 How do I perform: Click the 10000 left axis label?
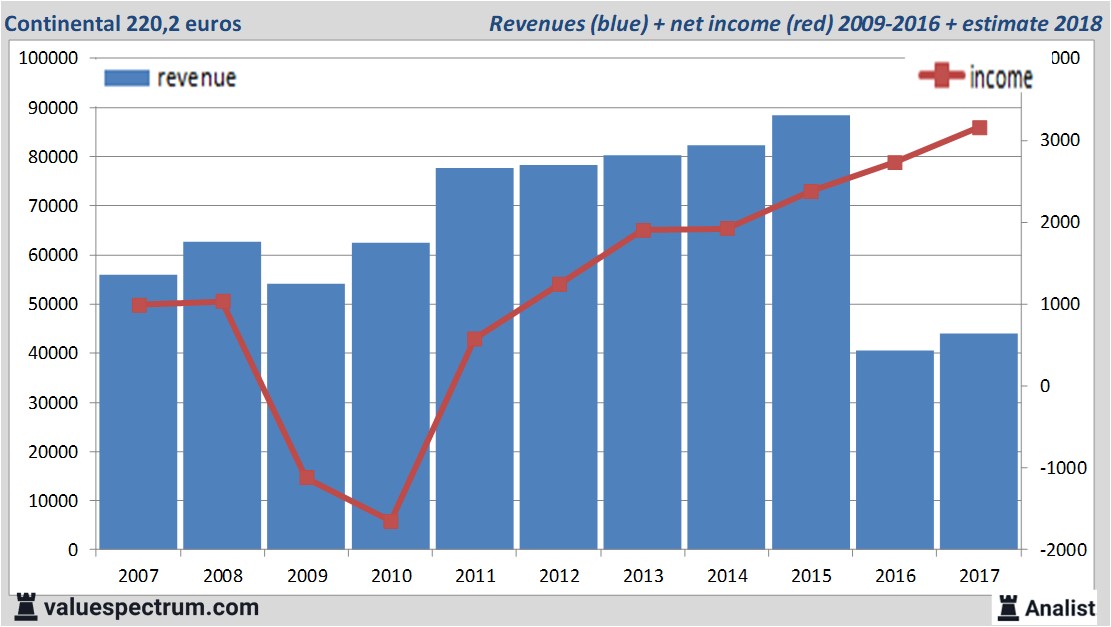(53, 500)
